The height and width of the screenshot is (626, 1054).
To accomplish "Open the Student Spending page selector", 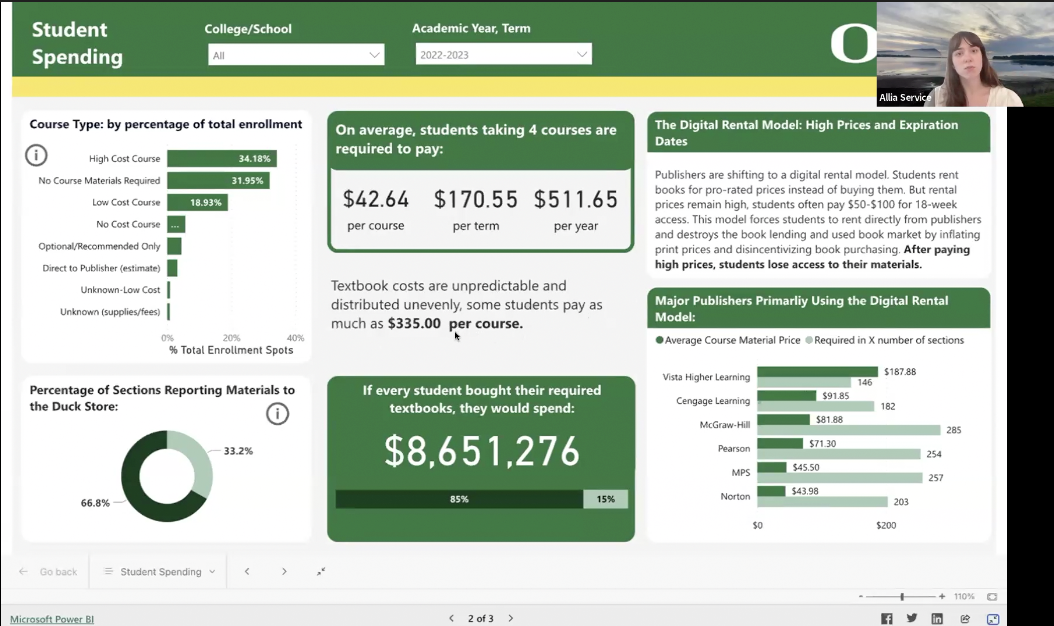I will coord(160,572).
